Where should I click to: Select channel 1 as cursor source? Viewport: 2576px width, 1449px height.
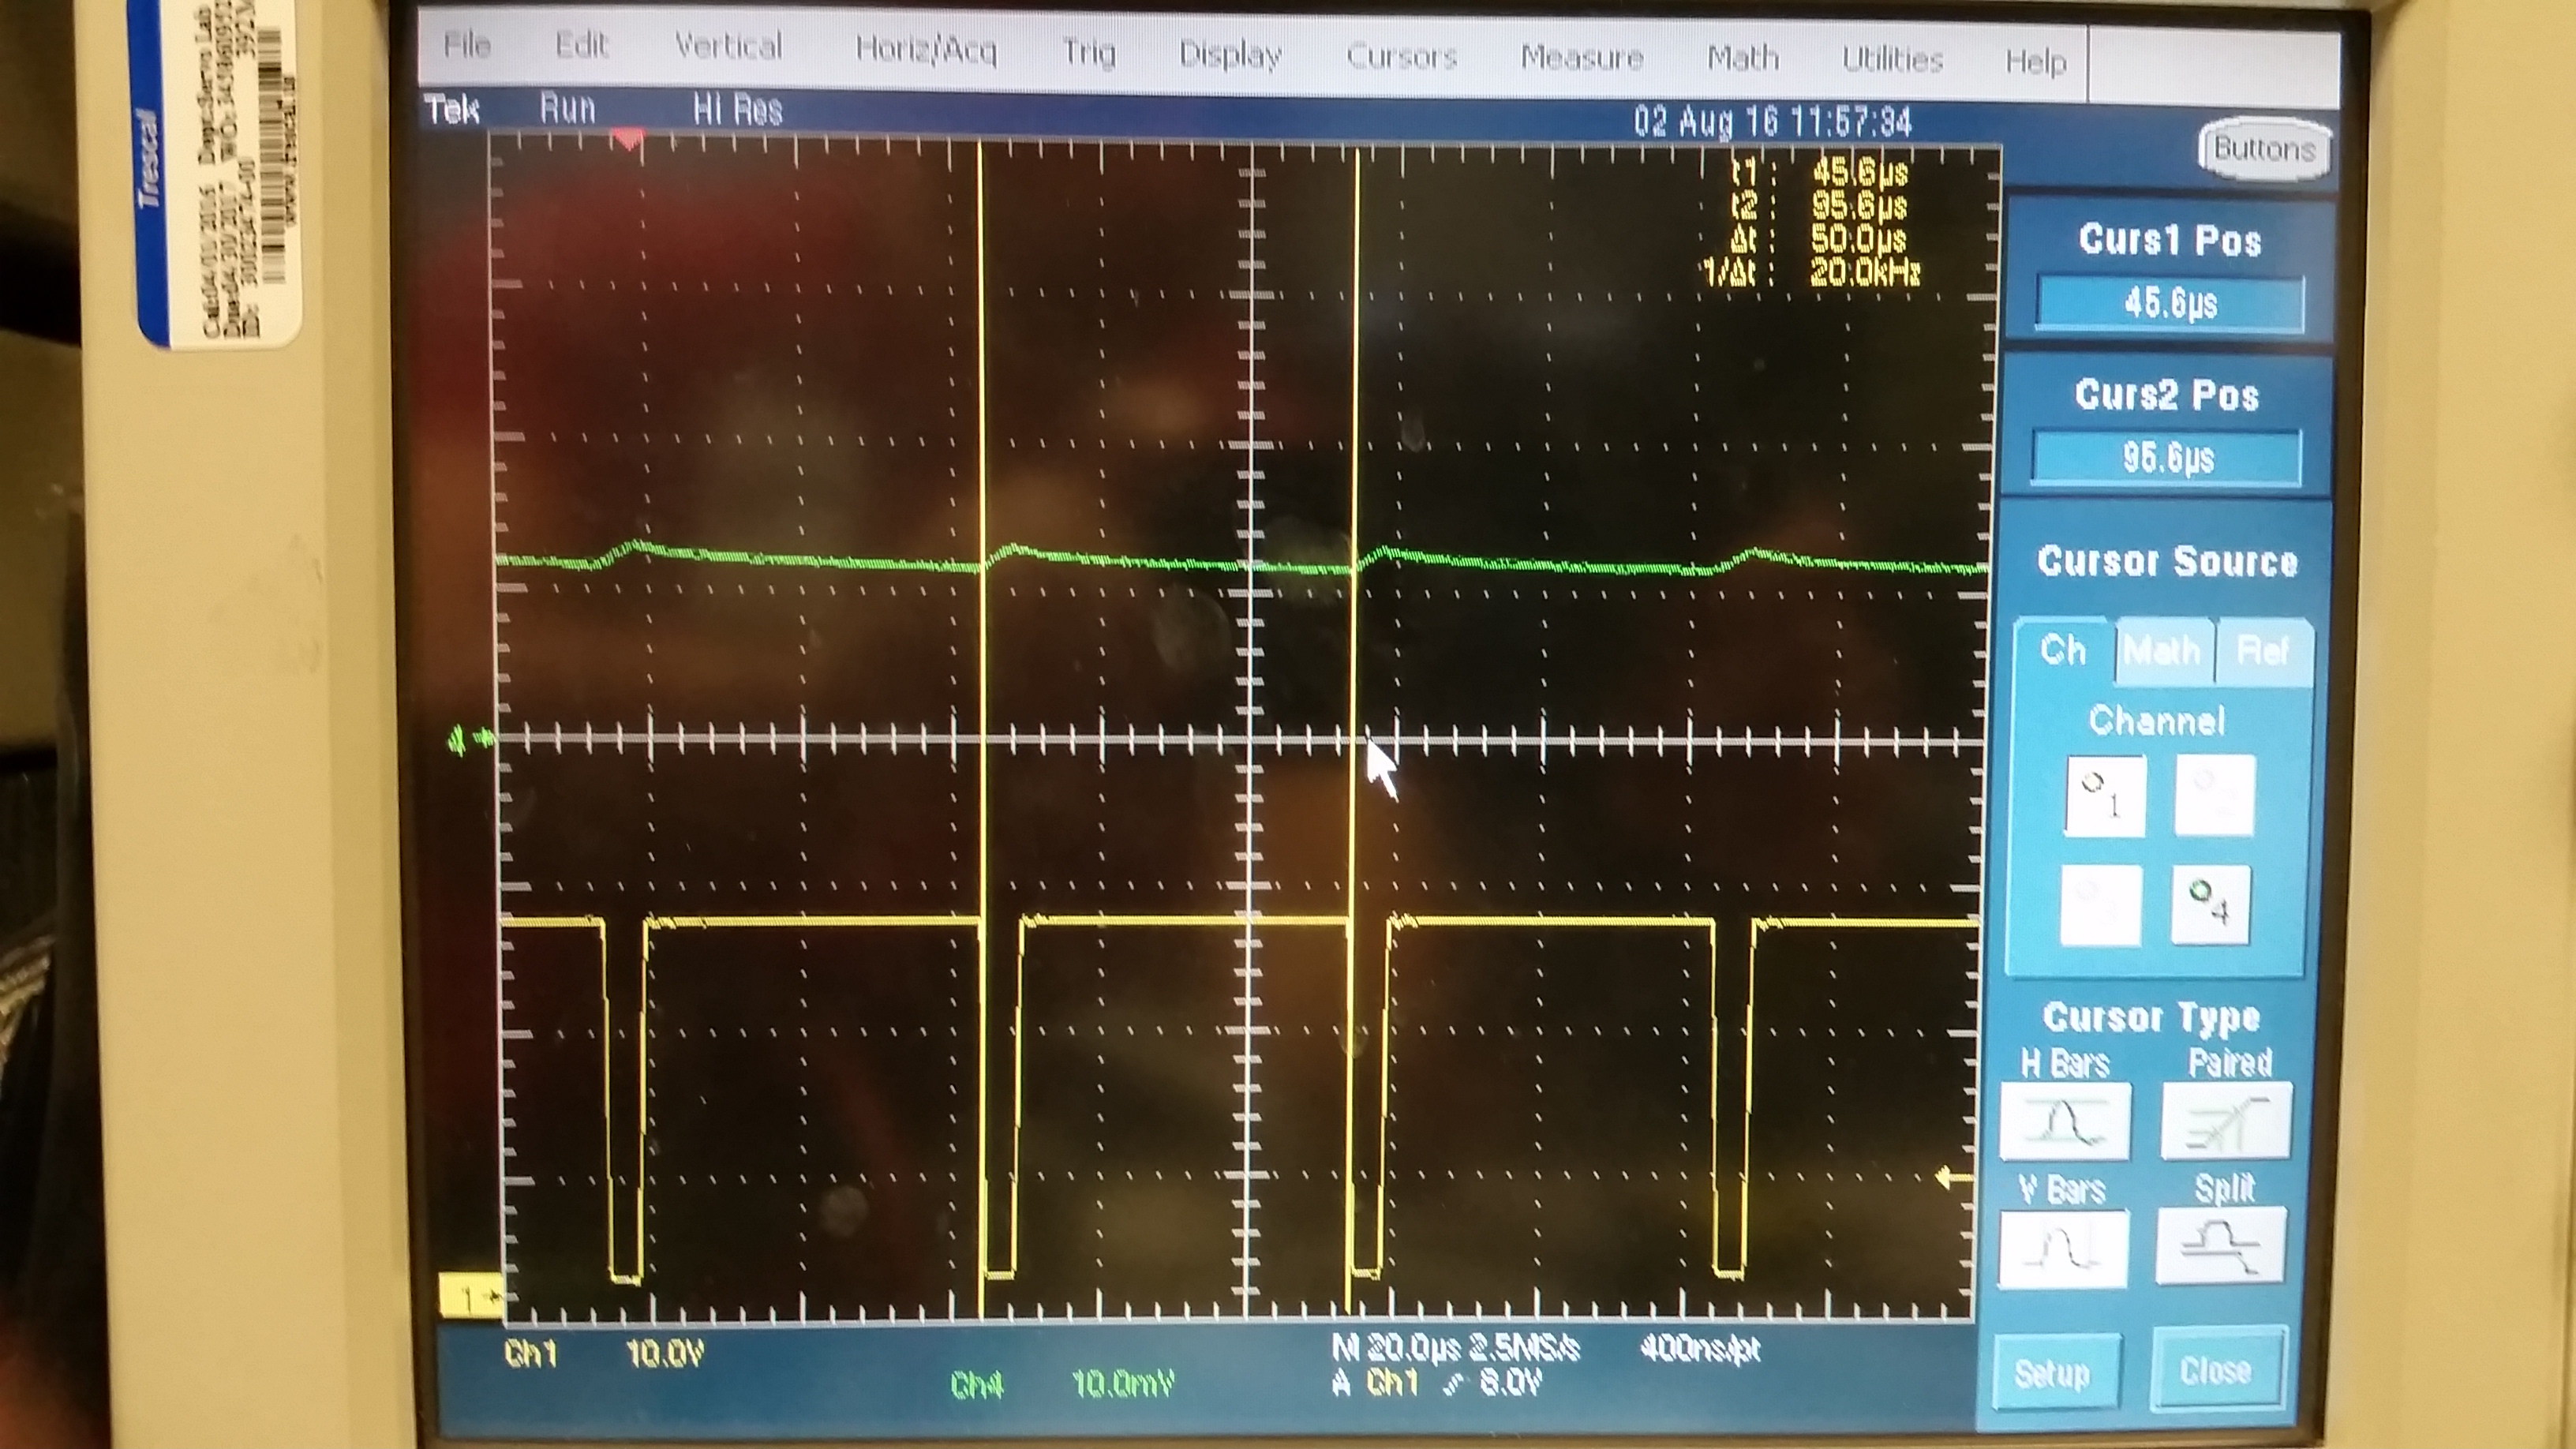coord(2105,797)
